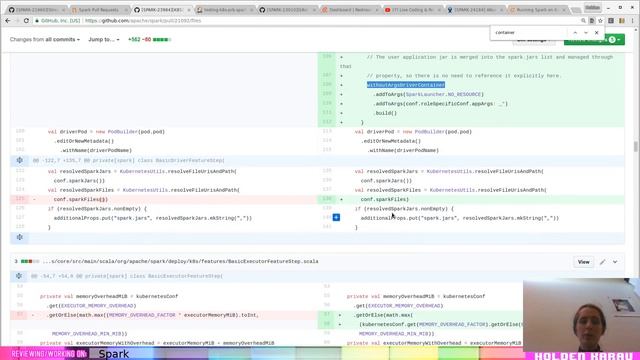
Task: Click the removed line 'conf.sparkFiles())'
Action: coord(81,200)
